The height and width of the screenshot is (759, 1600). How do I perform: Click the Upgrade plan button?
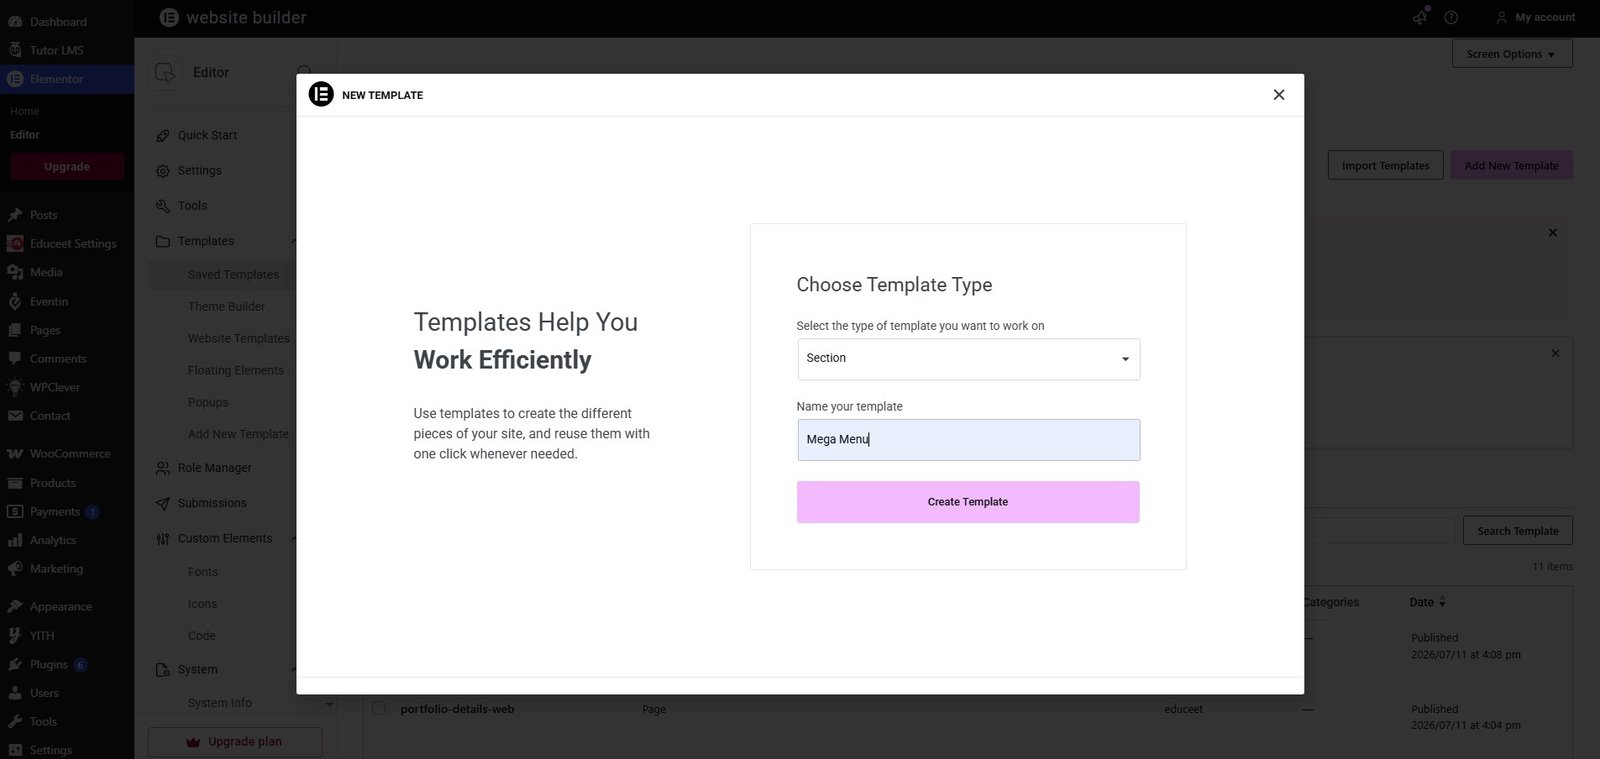pyautogui.click(x=235, y=742)
